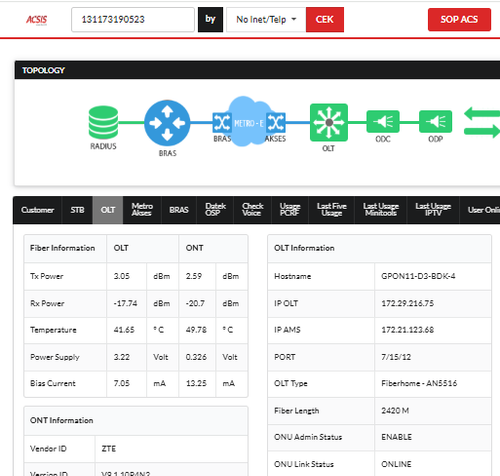The height and width of the screenshot is (476, 500).
Task: Open the Usage PCRF tab
Action: (x=290, y=210)
